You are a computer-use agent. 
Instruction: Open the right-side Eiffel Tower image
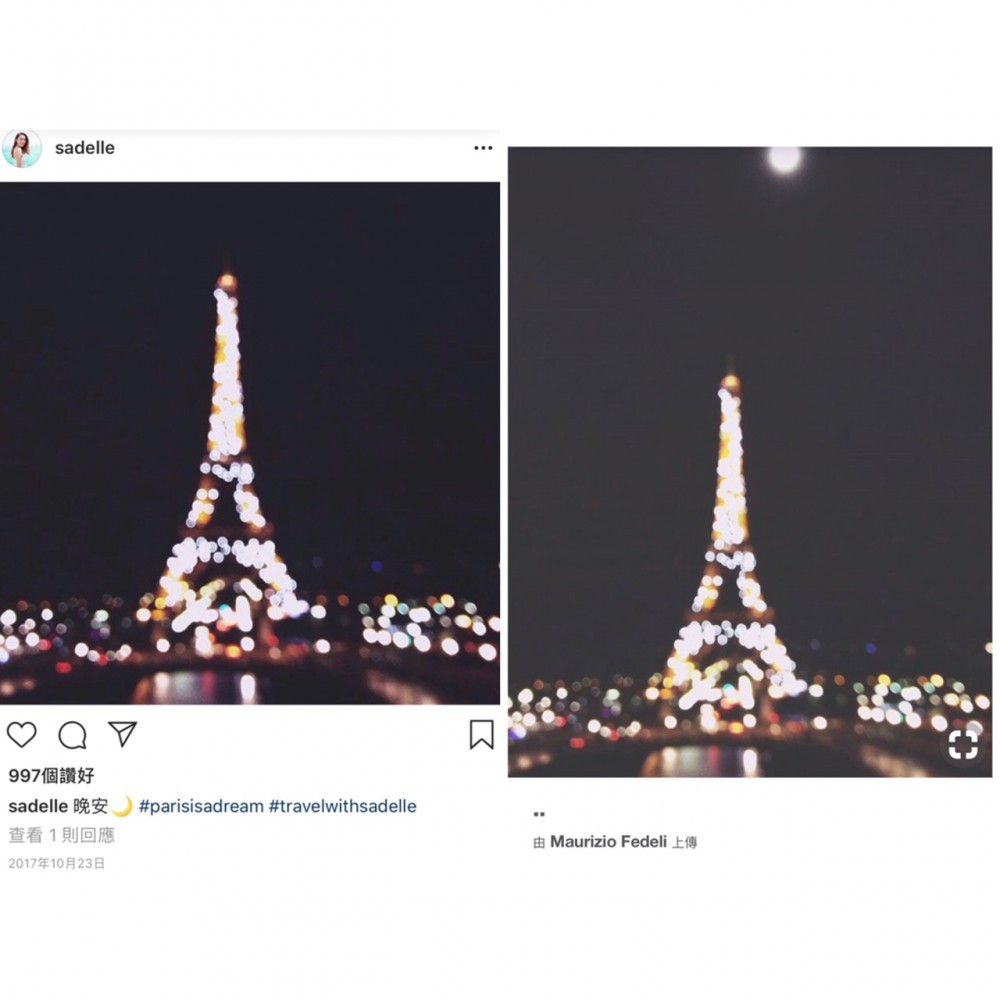pos(750,460)
